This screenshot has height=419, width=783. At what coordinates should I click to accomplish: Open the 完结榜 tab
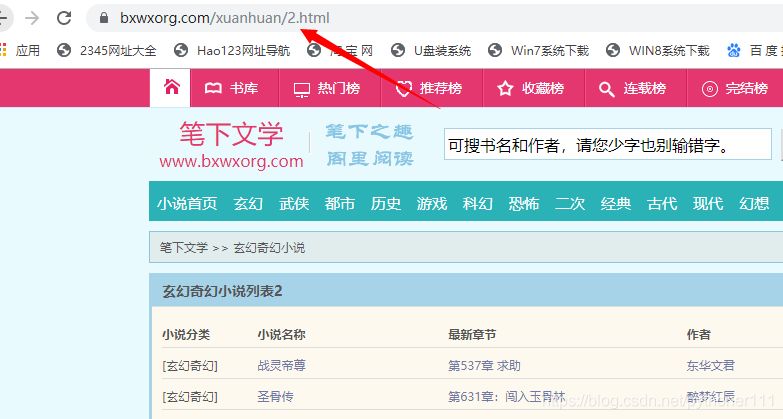coord(734,88)
